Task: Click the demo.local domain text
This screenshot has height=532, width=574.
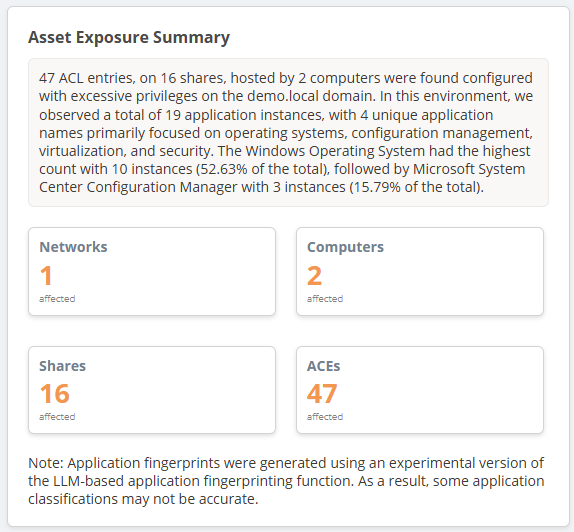Action: pos(310,96)
